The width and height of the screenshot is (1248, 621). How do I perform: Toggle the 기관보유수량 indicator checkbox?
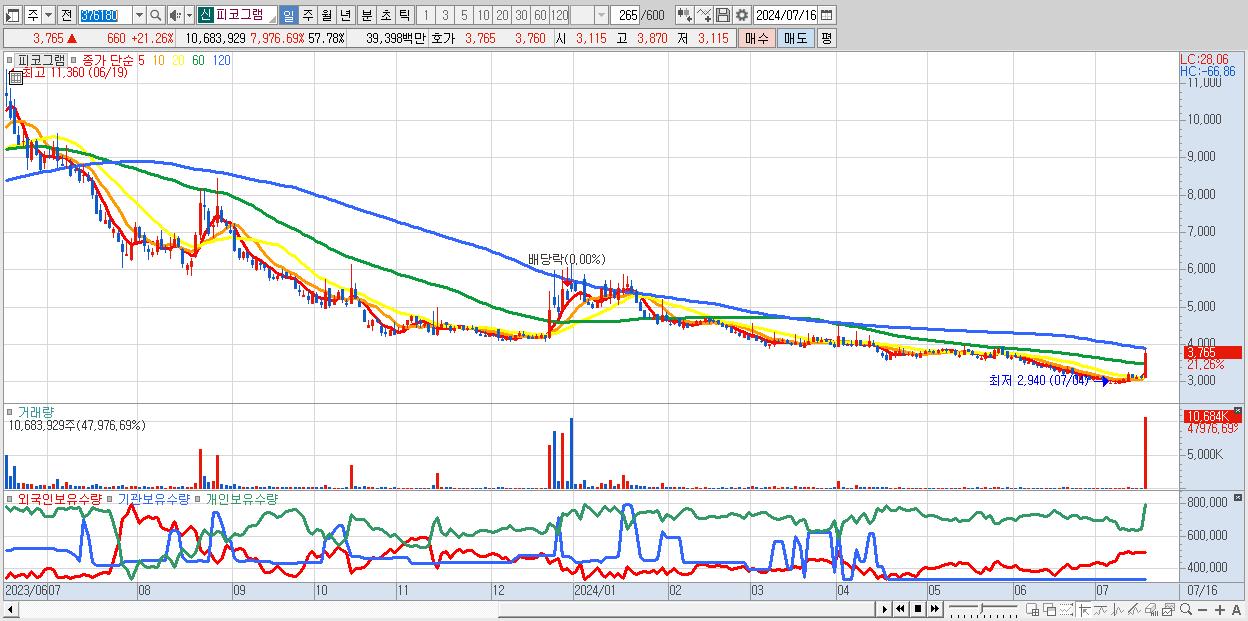110,498
